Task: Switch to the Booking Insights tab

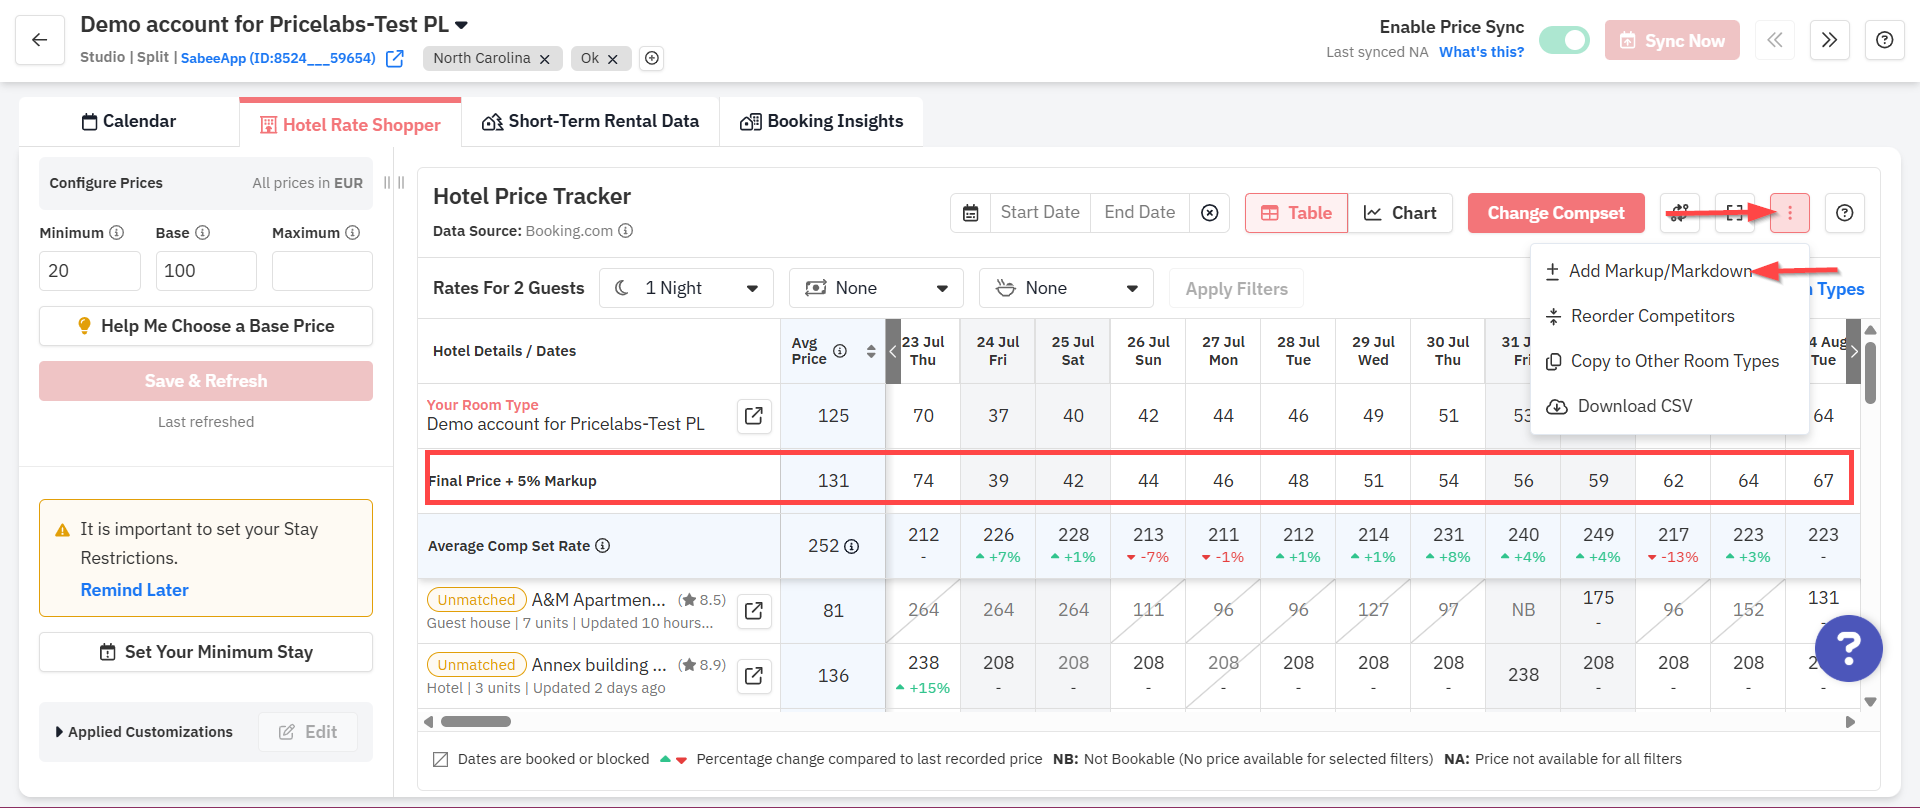Action: (x=821, y=121)
